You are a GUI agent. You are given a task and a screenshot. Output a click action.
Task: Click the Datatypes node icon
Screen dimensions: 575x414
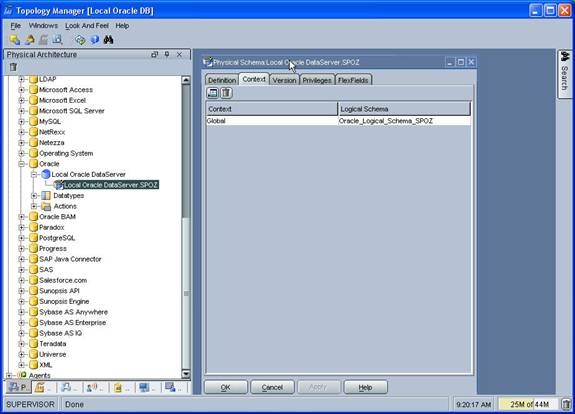(46, 195)
